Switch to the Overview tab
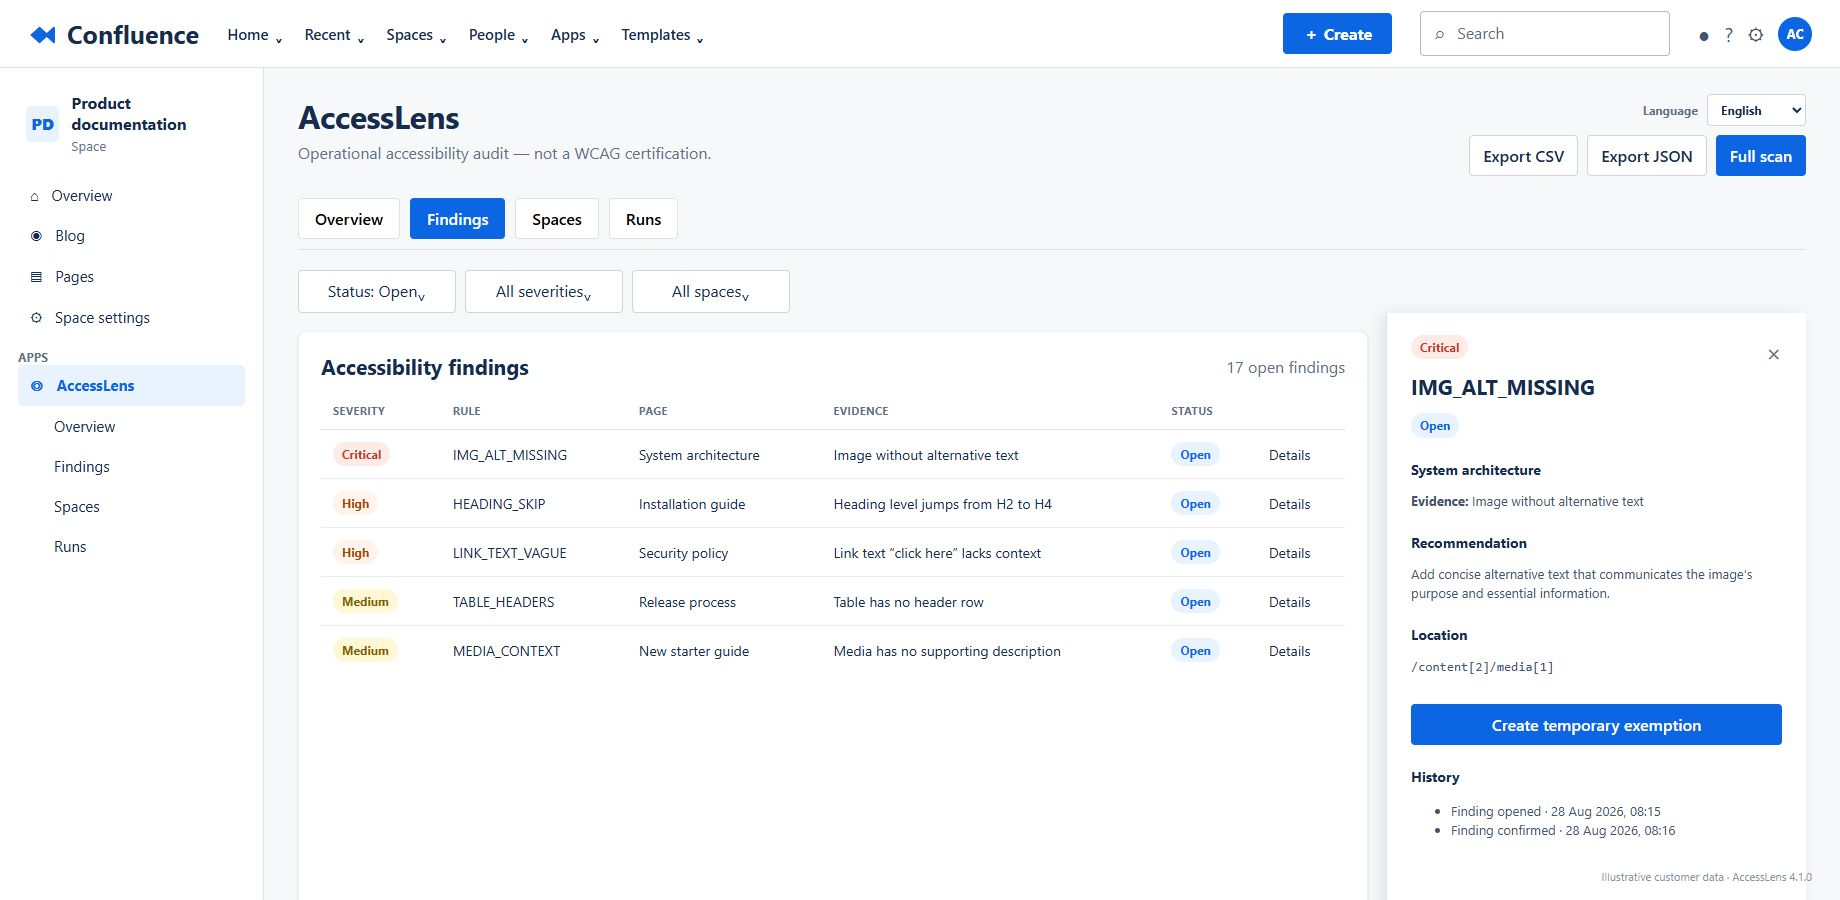The width and height of the screenshot is (1840, 900). 349,219
